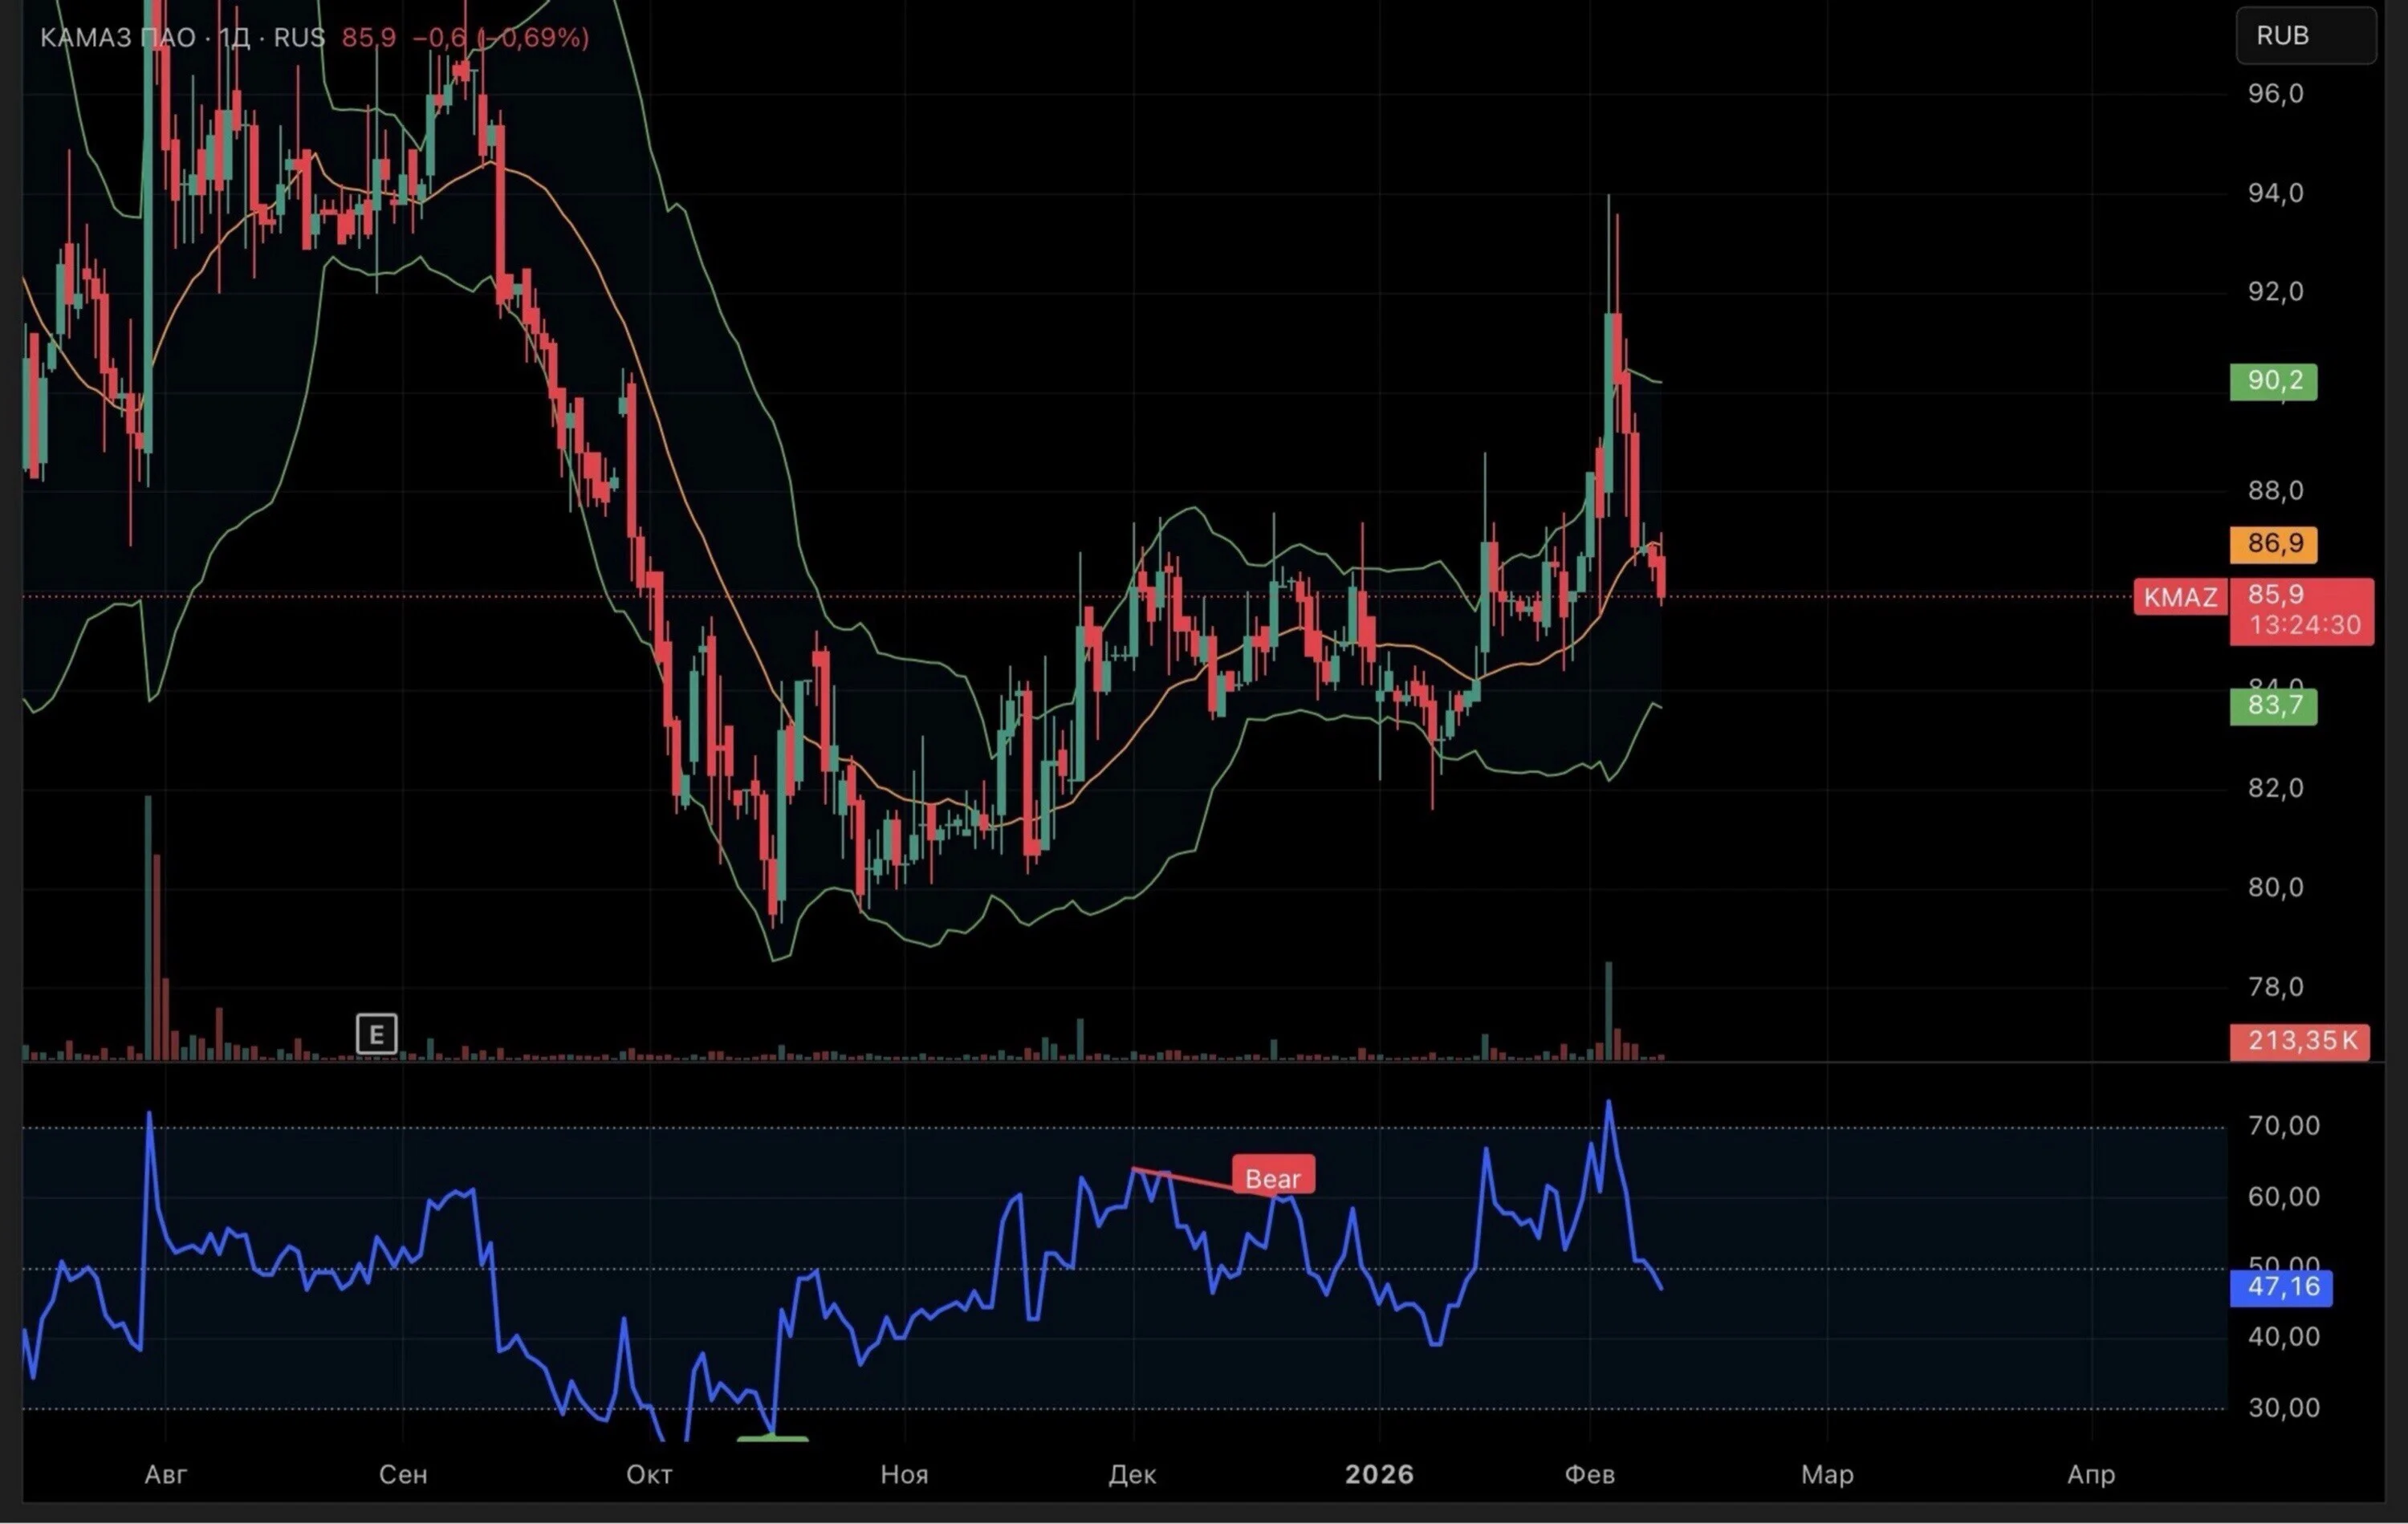The width and height of the screenshot is (2408, 1524).
Task: Click the 30,00 RSI scale value
Action: [x=2284, y=1408]
